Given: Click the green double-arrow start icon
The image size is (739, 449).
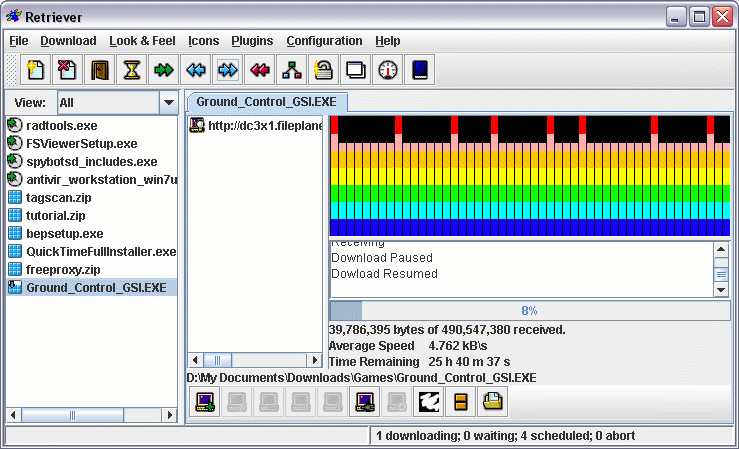Looking at the screenshot, I should (164, 70).
